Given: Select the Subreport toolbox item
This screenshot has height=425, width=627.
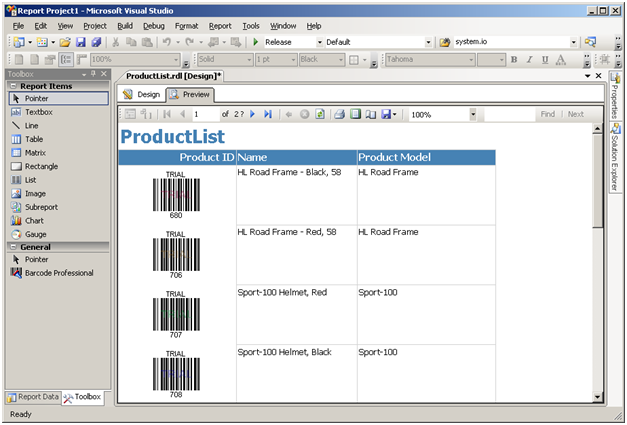Looking at the screenshot, I should click(x=58, y=207).
